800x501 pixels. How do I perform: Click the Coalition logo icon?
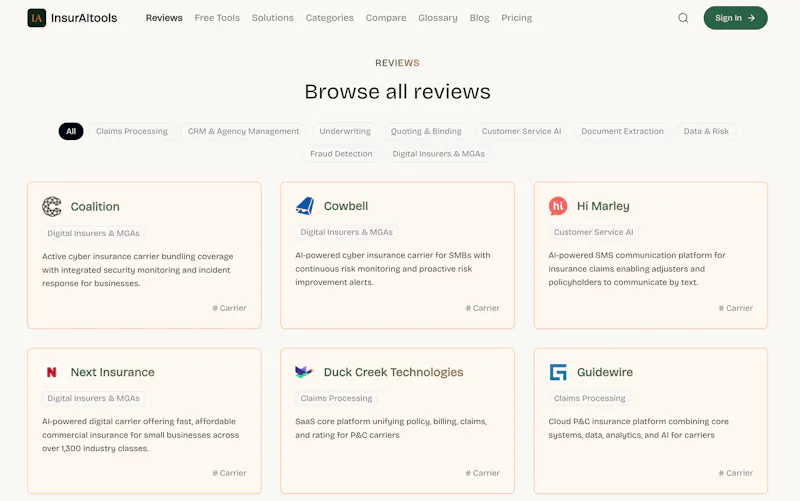coord(52,207)
